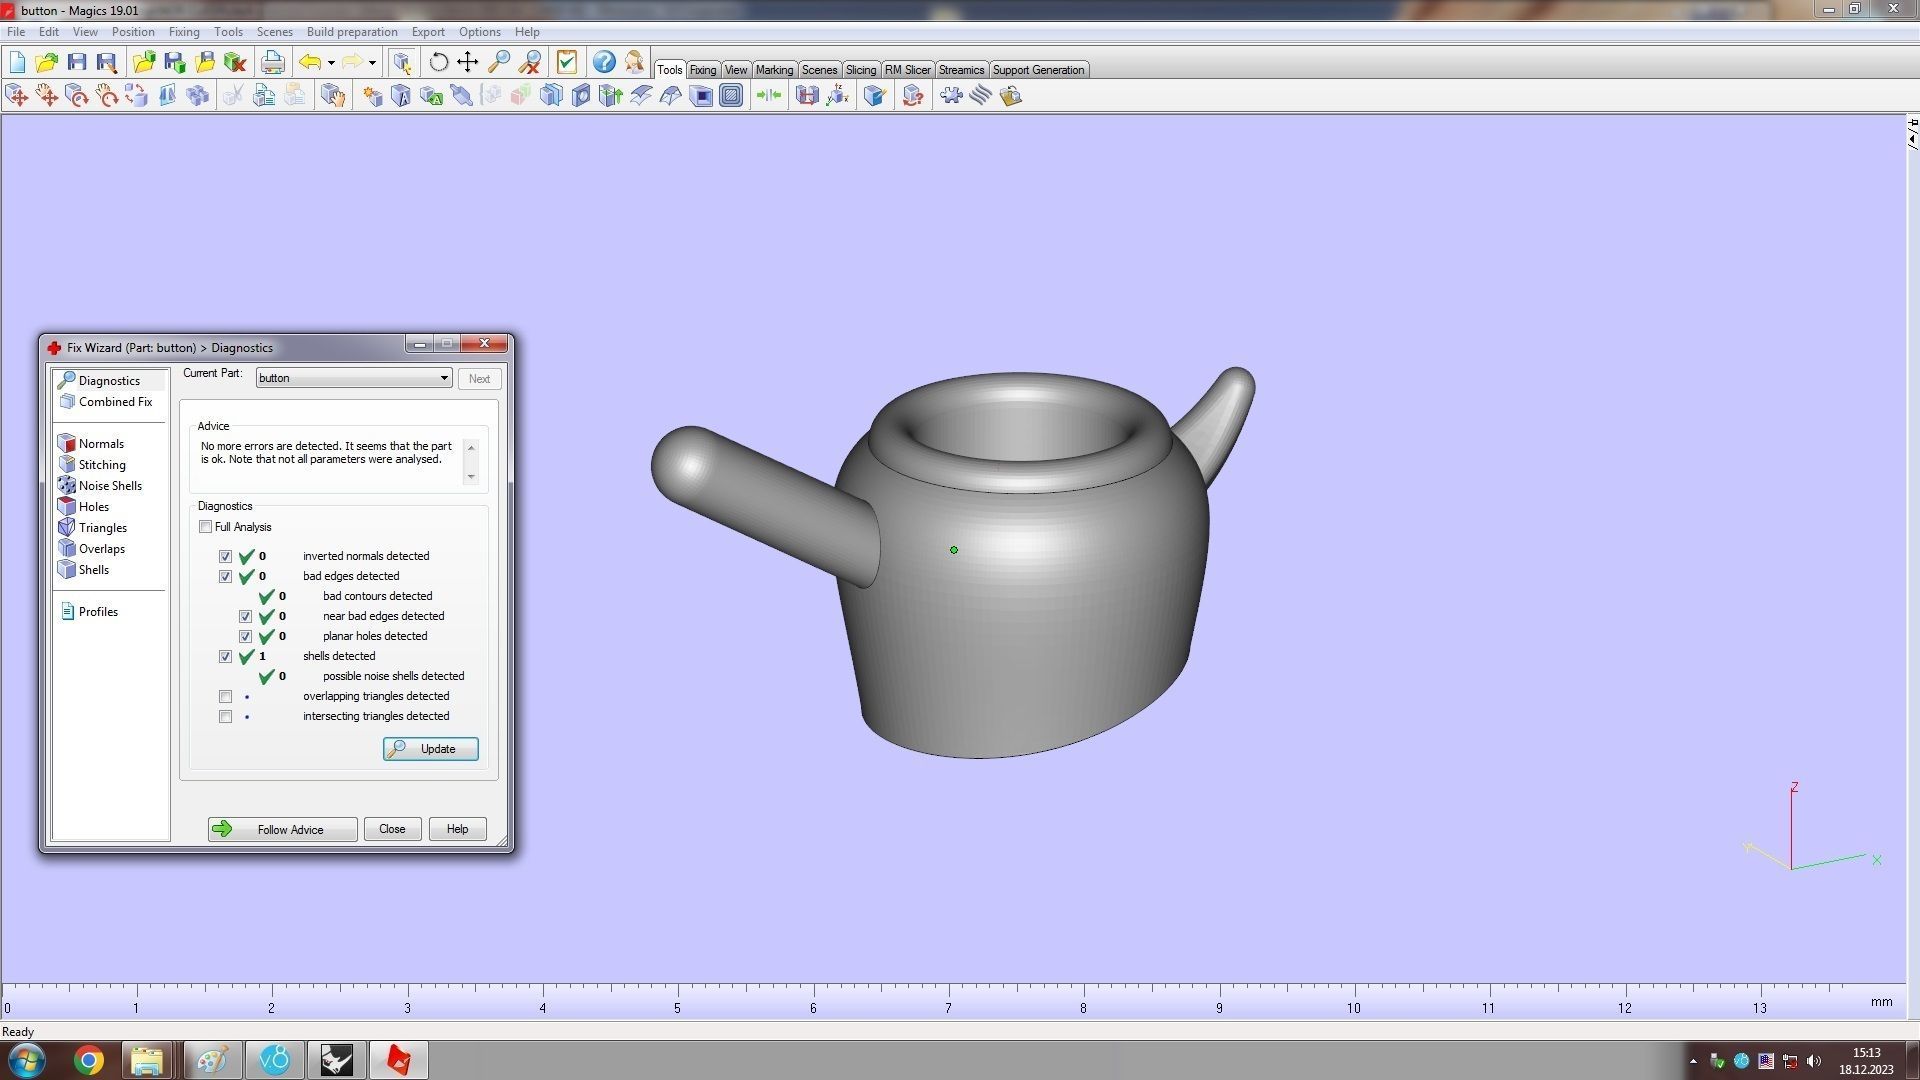
Task: Click the Undo arrow icon
Action: click(310, 62)
